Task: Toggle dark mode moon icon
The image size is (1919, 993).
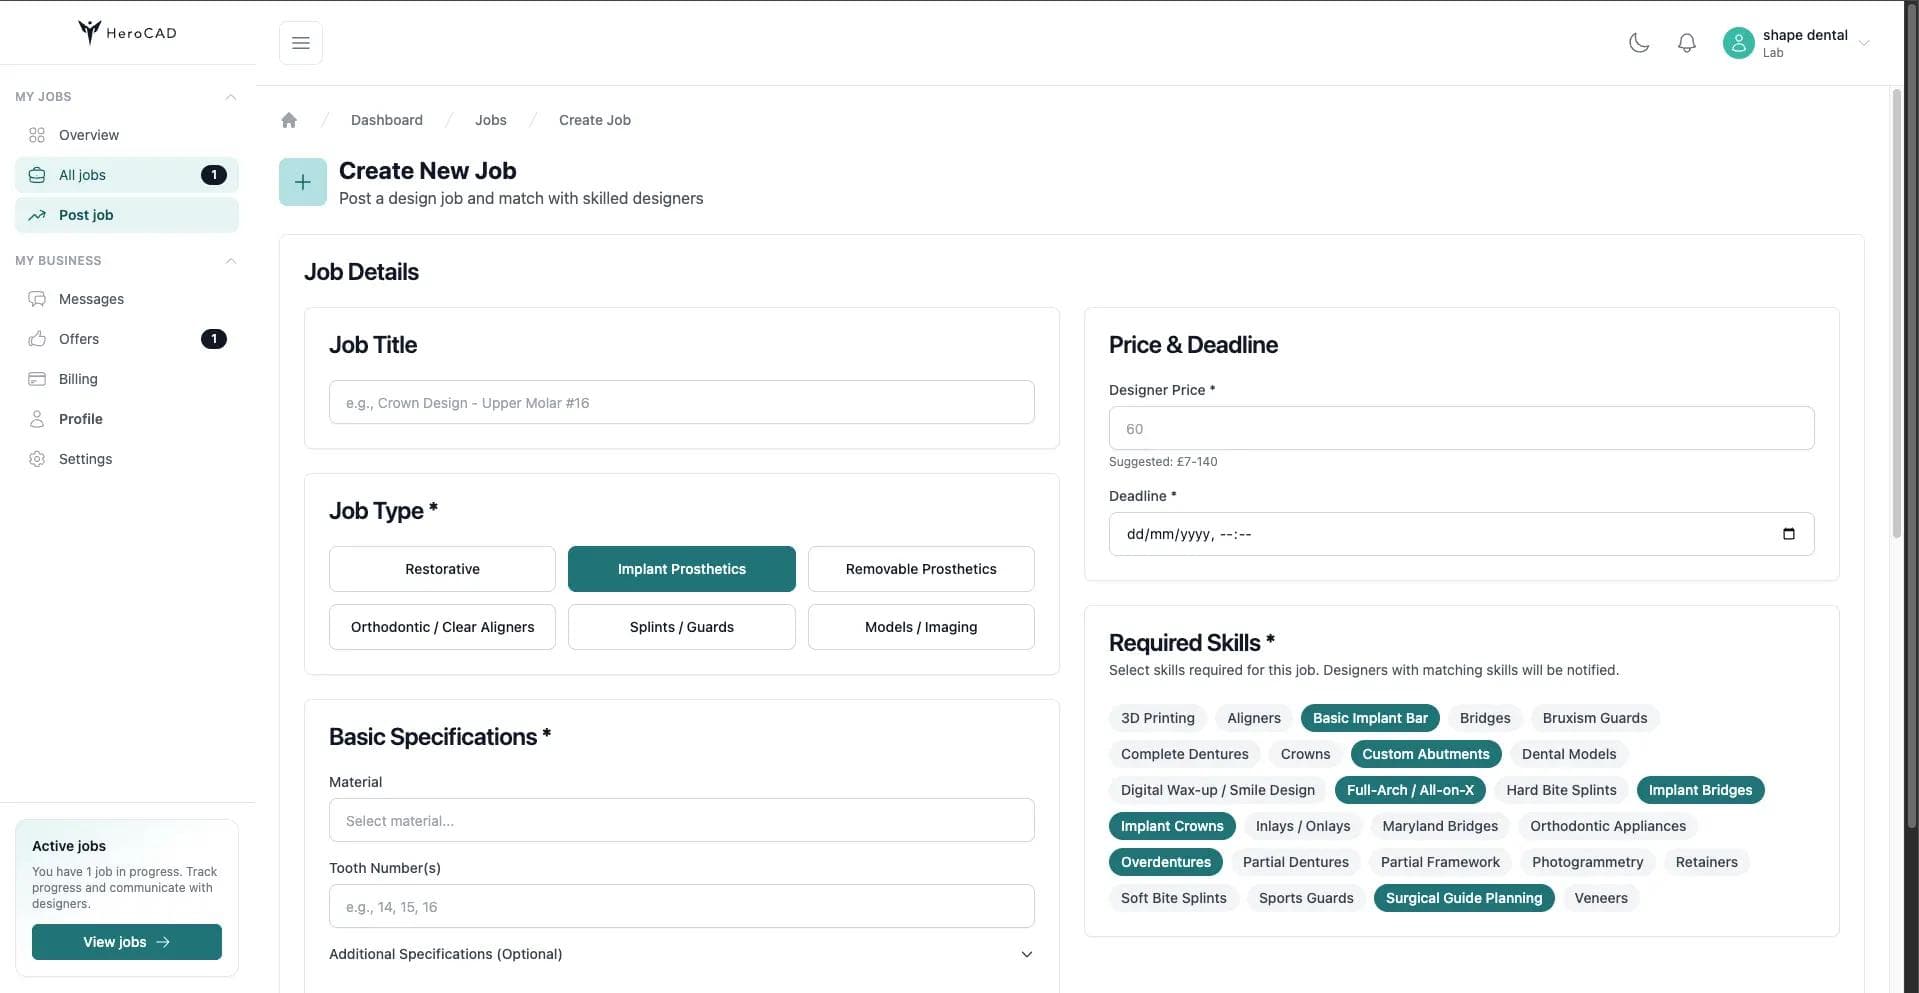Action: (x=1638, y=43)
